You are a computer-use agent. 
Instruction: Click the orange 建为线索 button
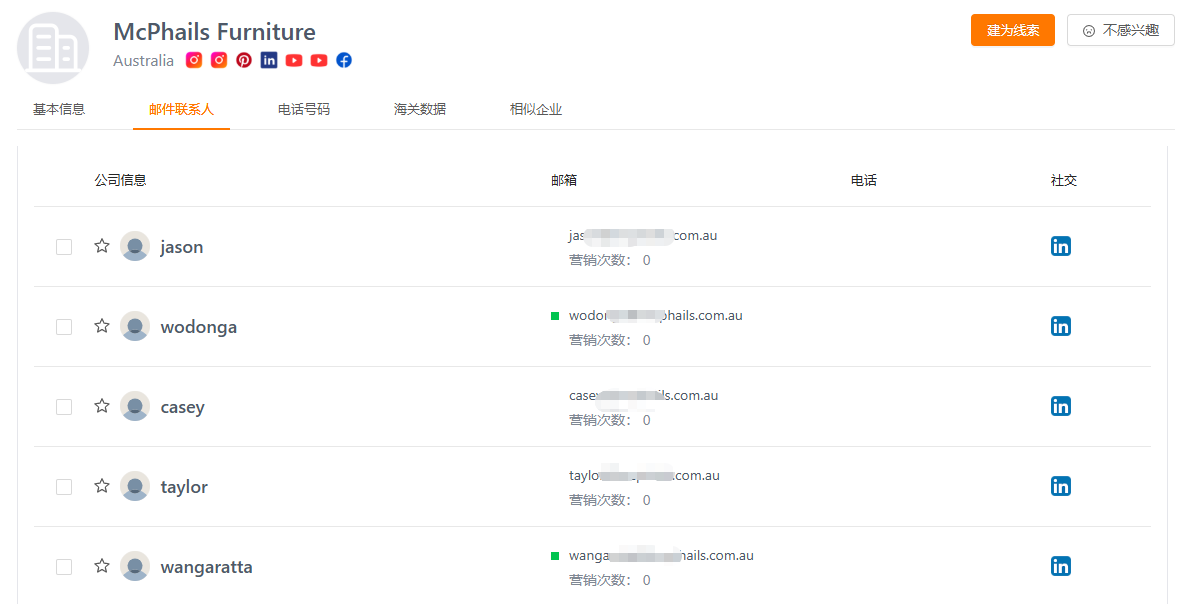tap(1013, 30)
